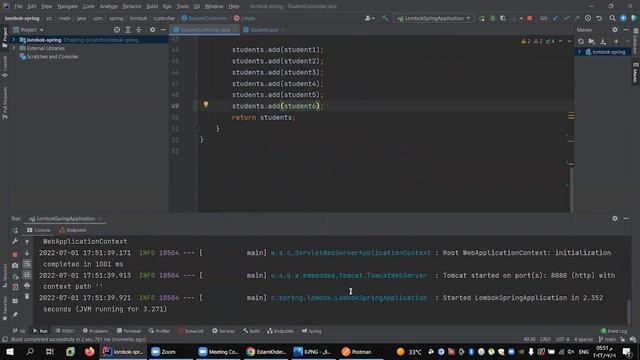Expand lombok-spring node in Maven panel
The image size is (640, 360).
click(579, 52)
